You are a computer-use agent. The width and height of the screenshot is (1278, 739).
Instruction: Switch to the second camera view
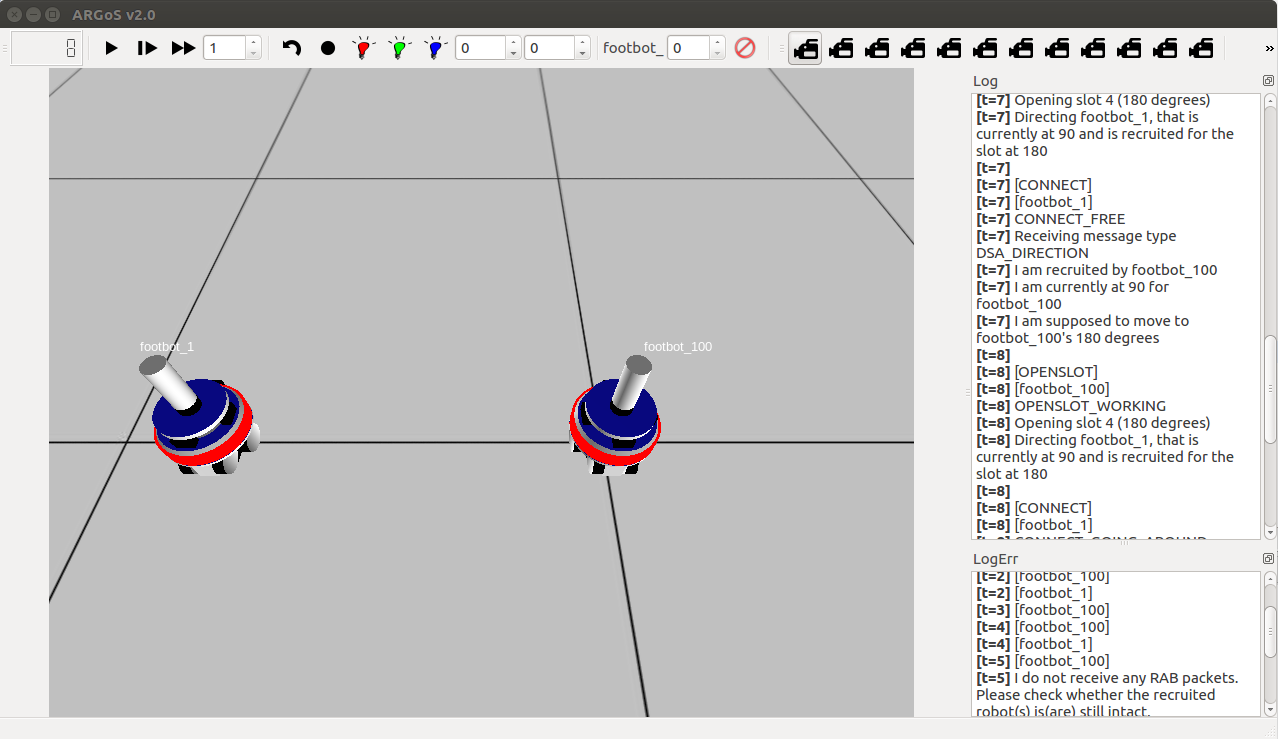pos(841,48)
